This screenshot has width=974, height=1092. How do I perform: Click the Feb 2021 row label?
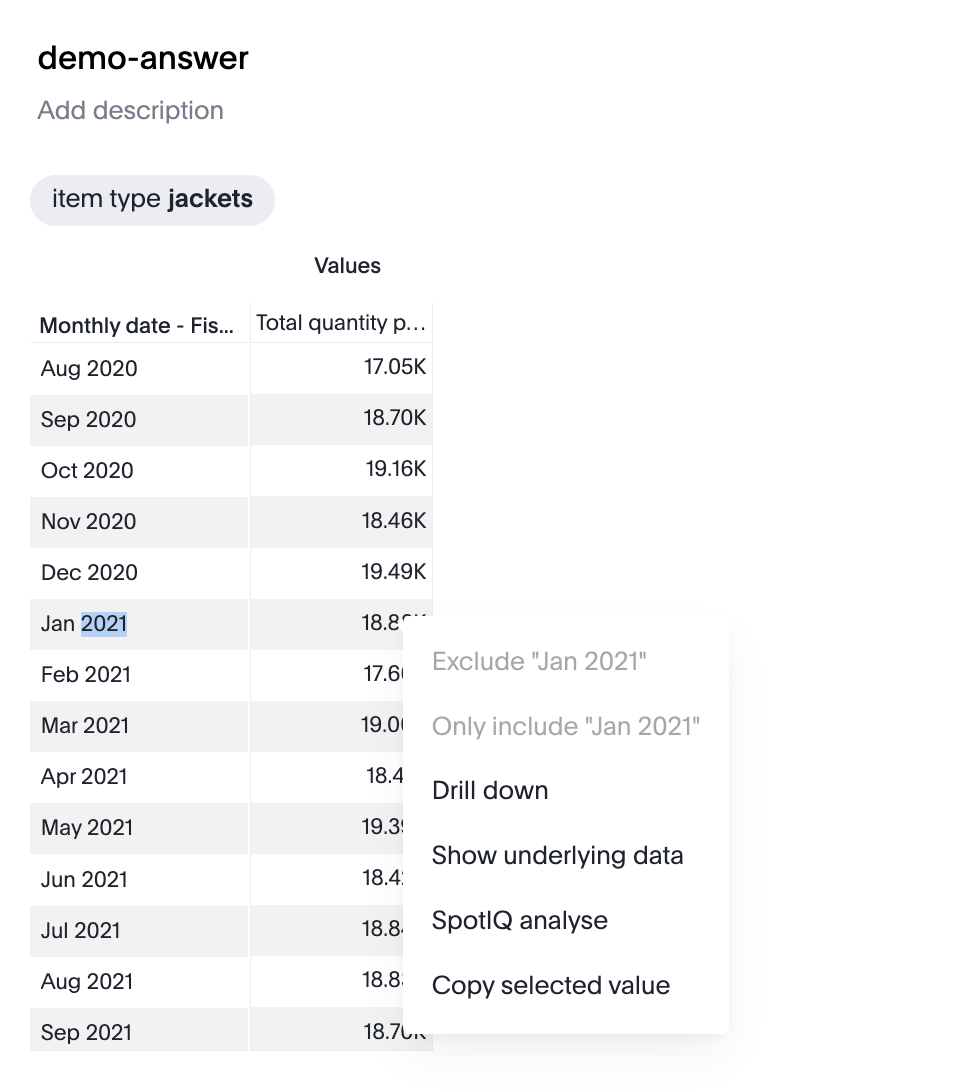click(x=83, y=674)
